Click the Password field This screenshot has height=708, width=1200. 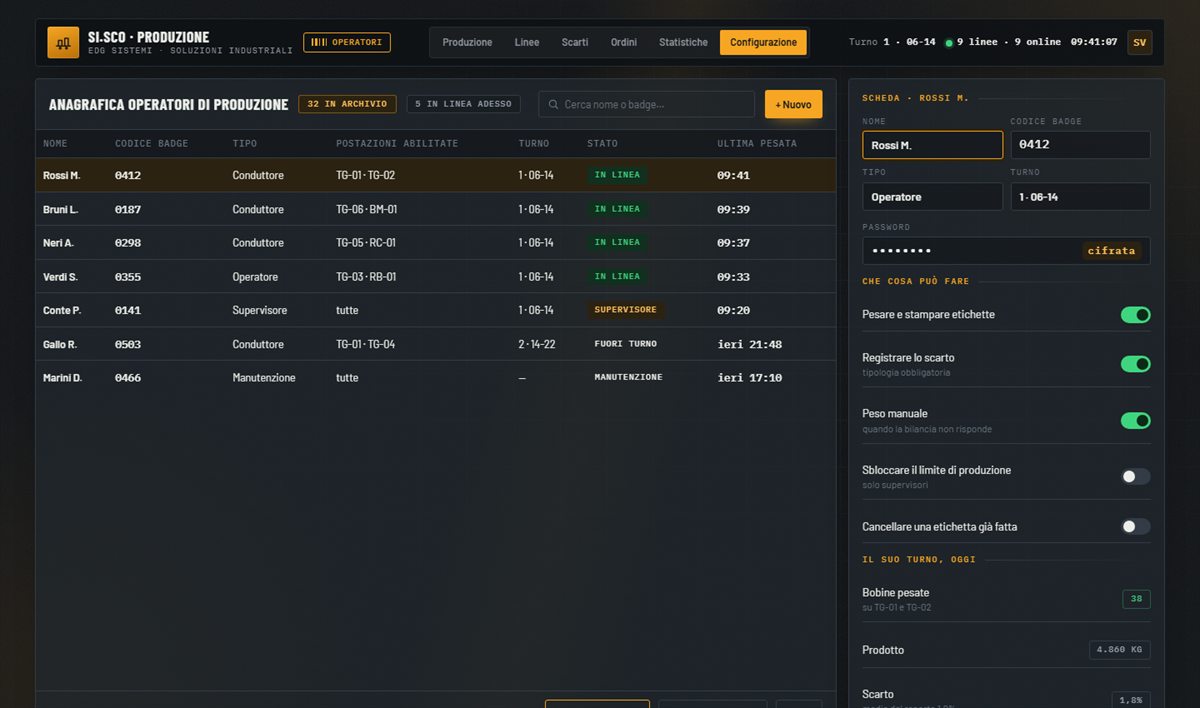coord(1006,250)
